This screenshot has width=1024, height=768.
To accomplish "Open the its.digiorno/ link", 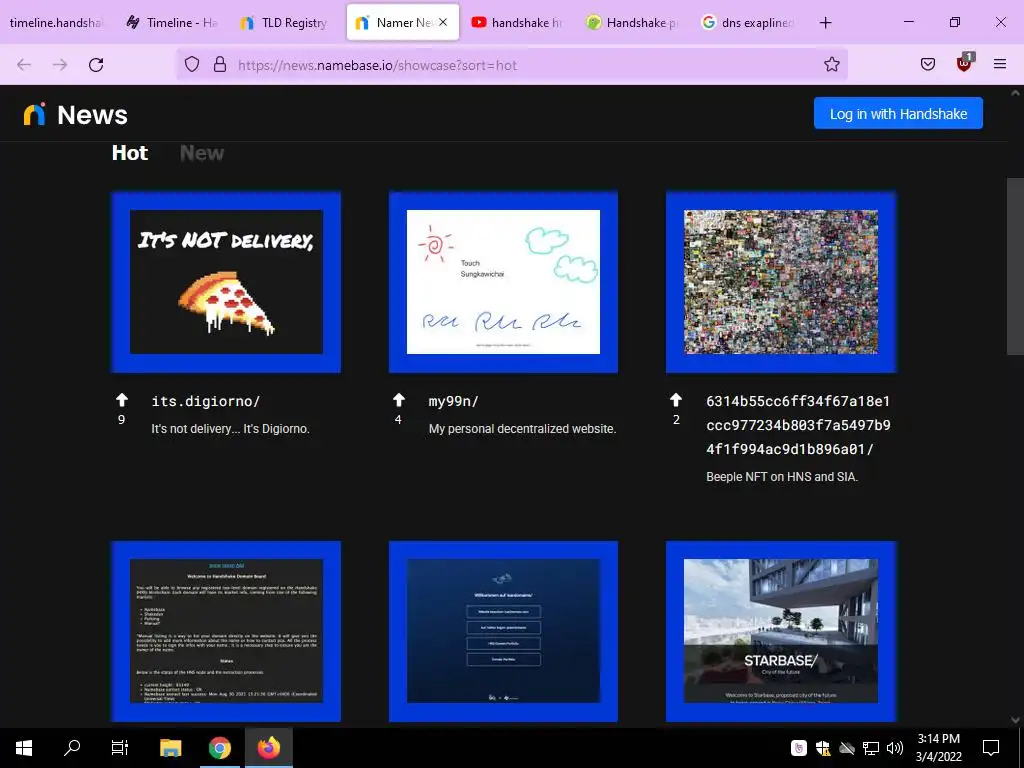I will point(206,401).
